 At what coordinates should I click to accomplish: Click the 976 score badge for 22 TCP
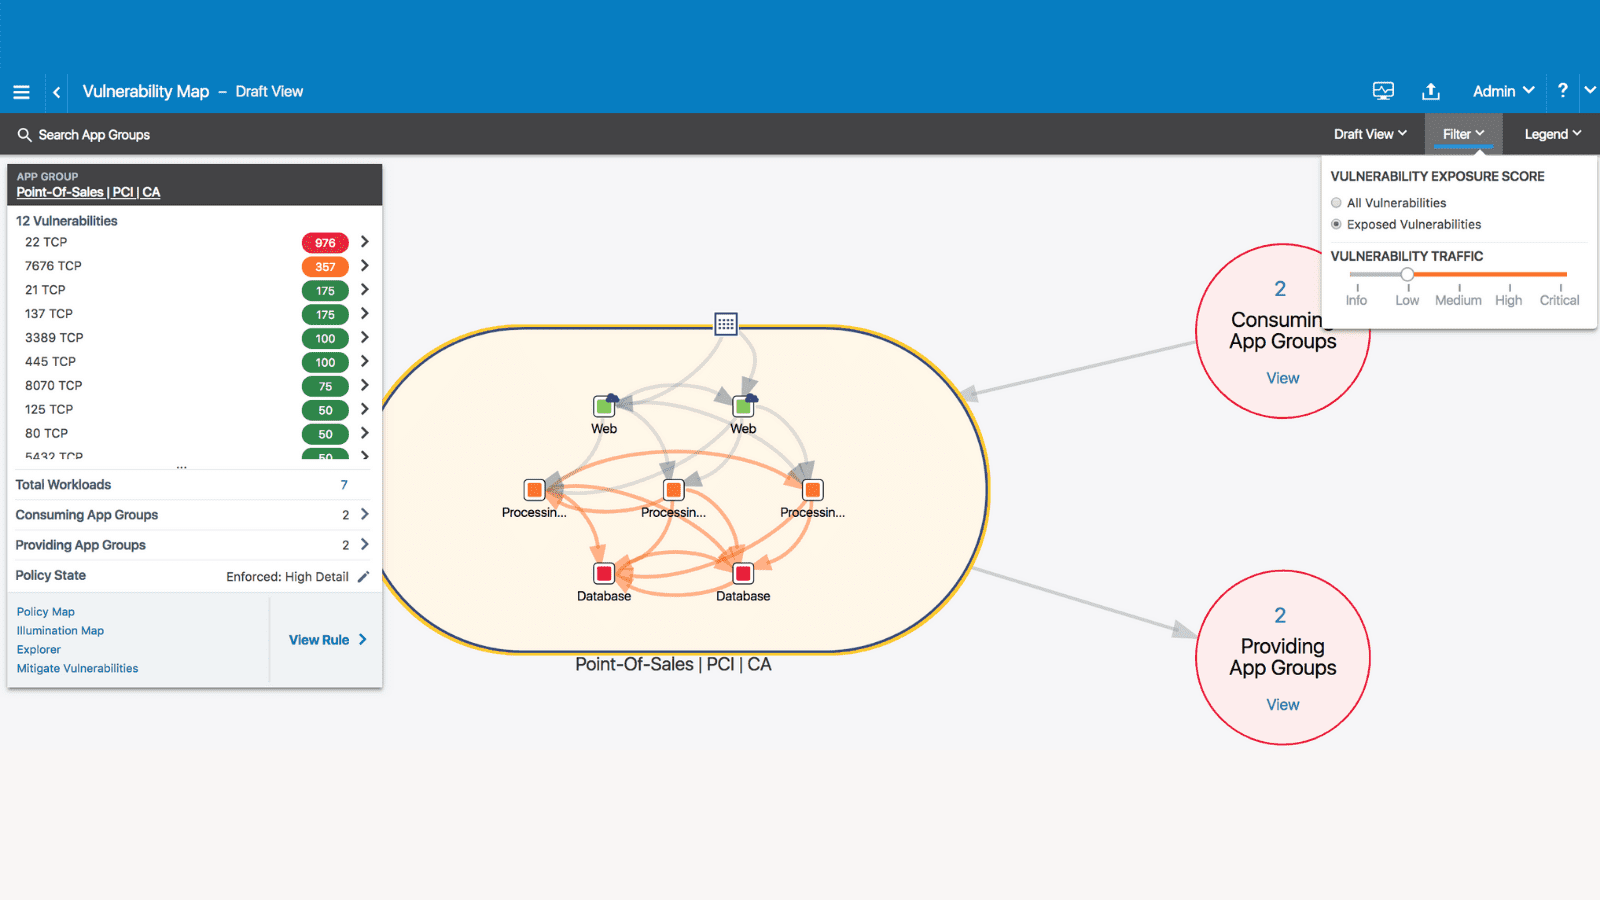[x=325, y=243]
